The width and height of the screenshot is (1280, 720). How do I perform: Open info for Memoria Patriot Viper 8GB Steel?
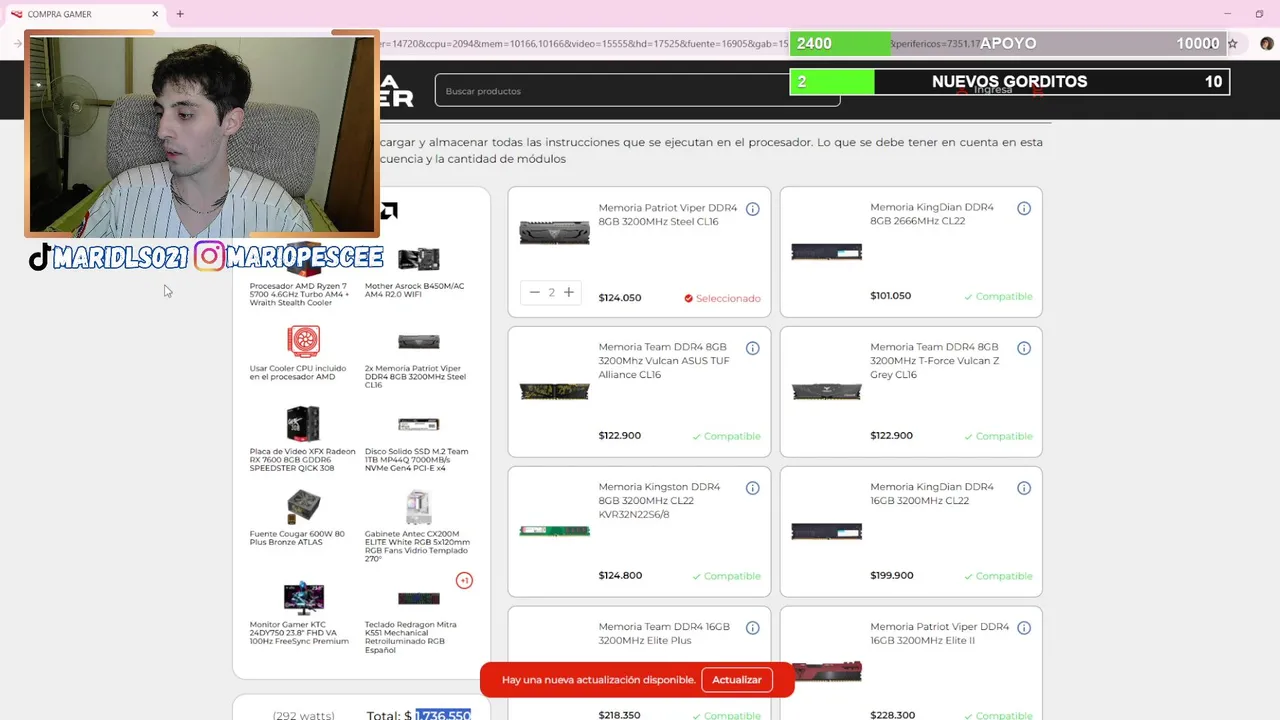(x=753, y=209)
